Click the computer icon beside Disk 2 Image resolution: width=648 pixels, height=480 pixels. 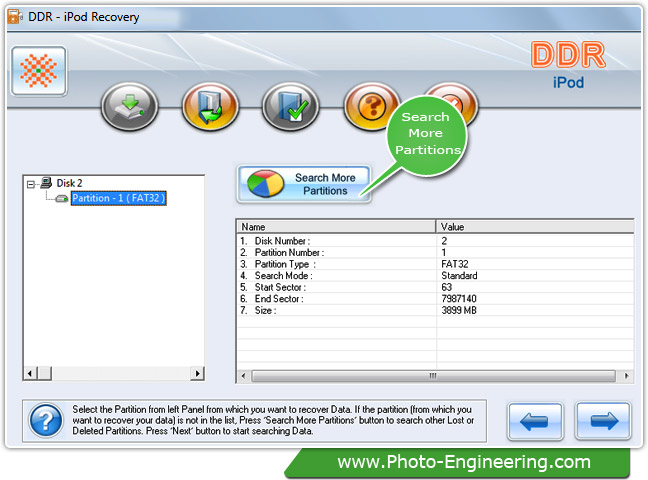[x=46, y=182]
